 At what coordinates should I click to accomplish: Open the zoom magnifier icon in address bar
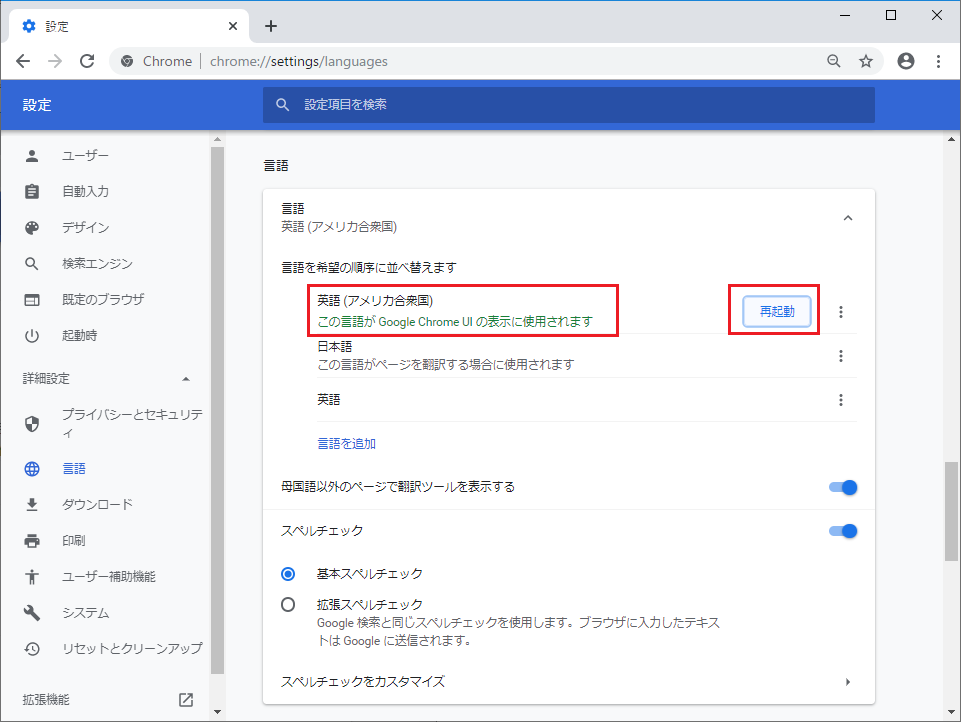coord(834,61)
